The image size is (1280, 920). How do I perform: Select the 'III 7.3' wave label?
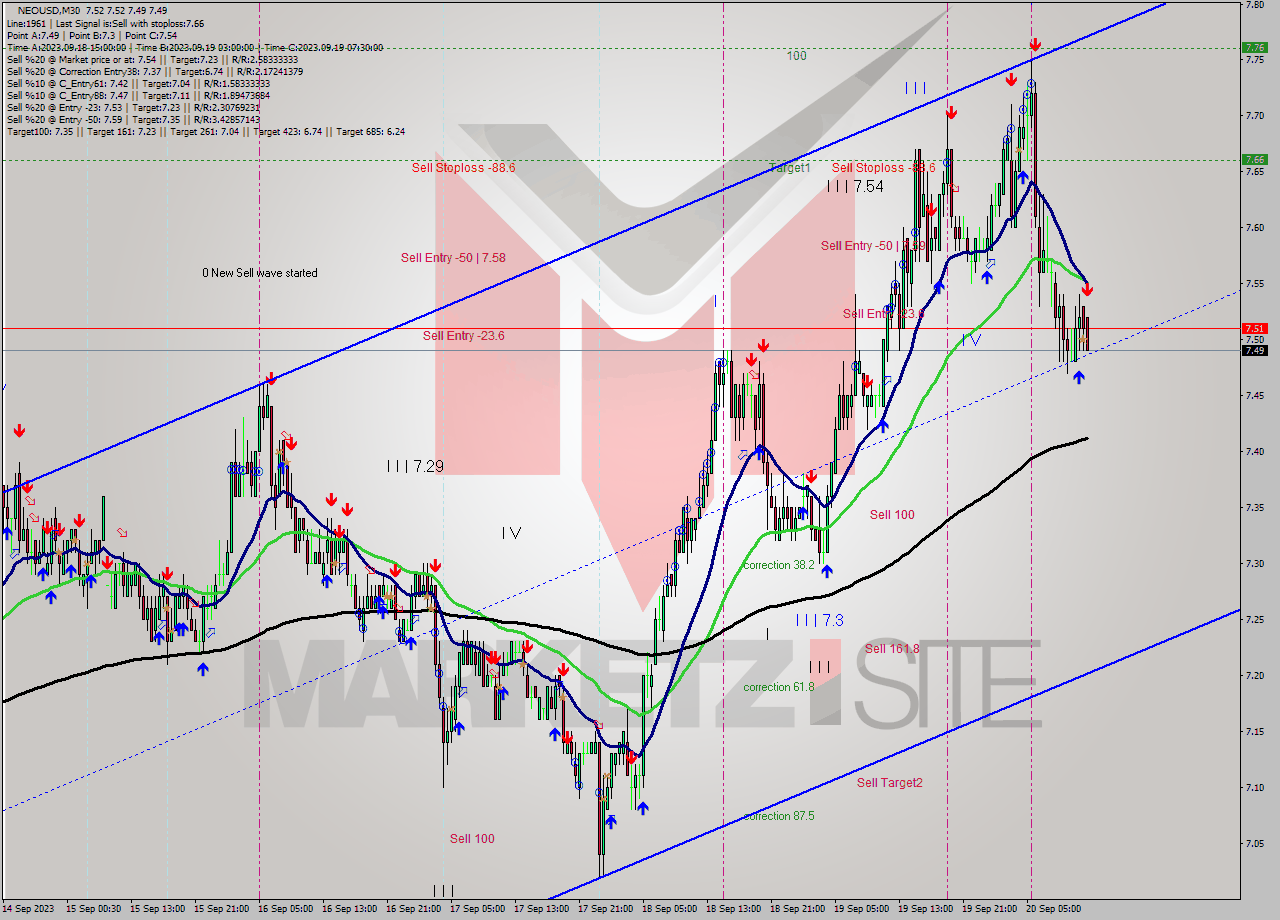coord(820,620)
